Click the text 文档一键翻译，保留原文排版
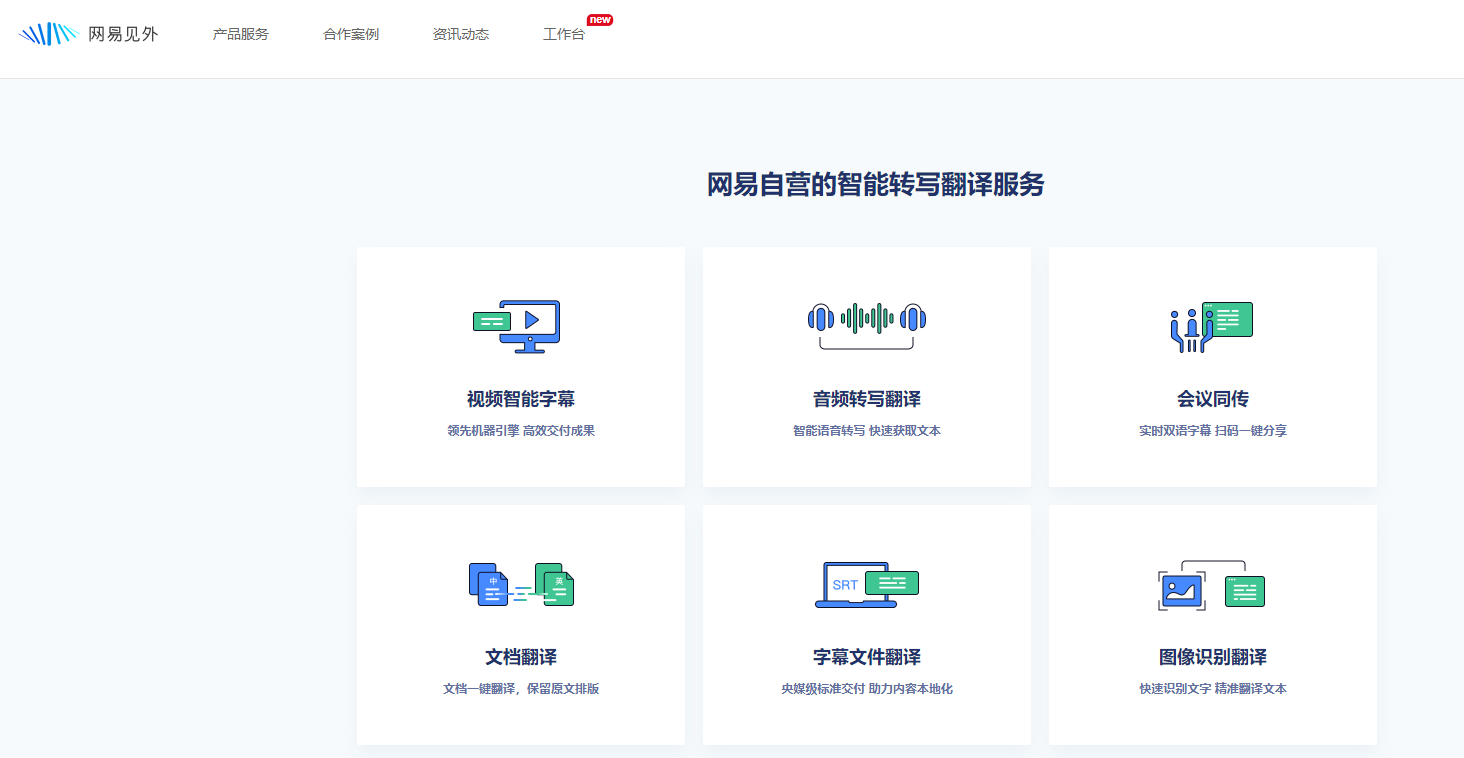The width and height of the screenshot is (1464, 758). pyautogui.click(x=521, y=689)
